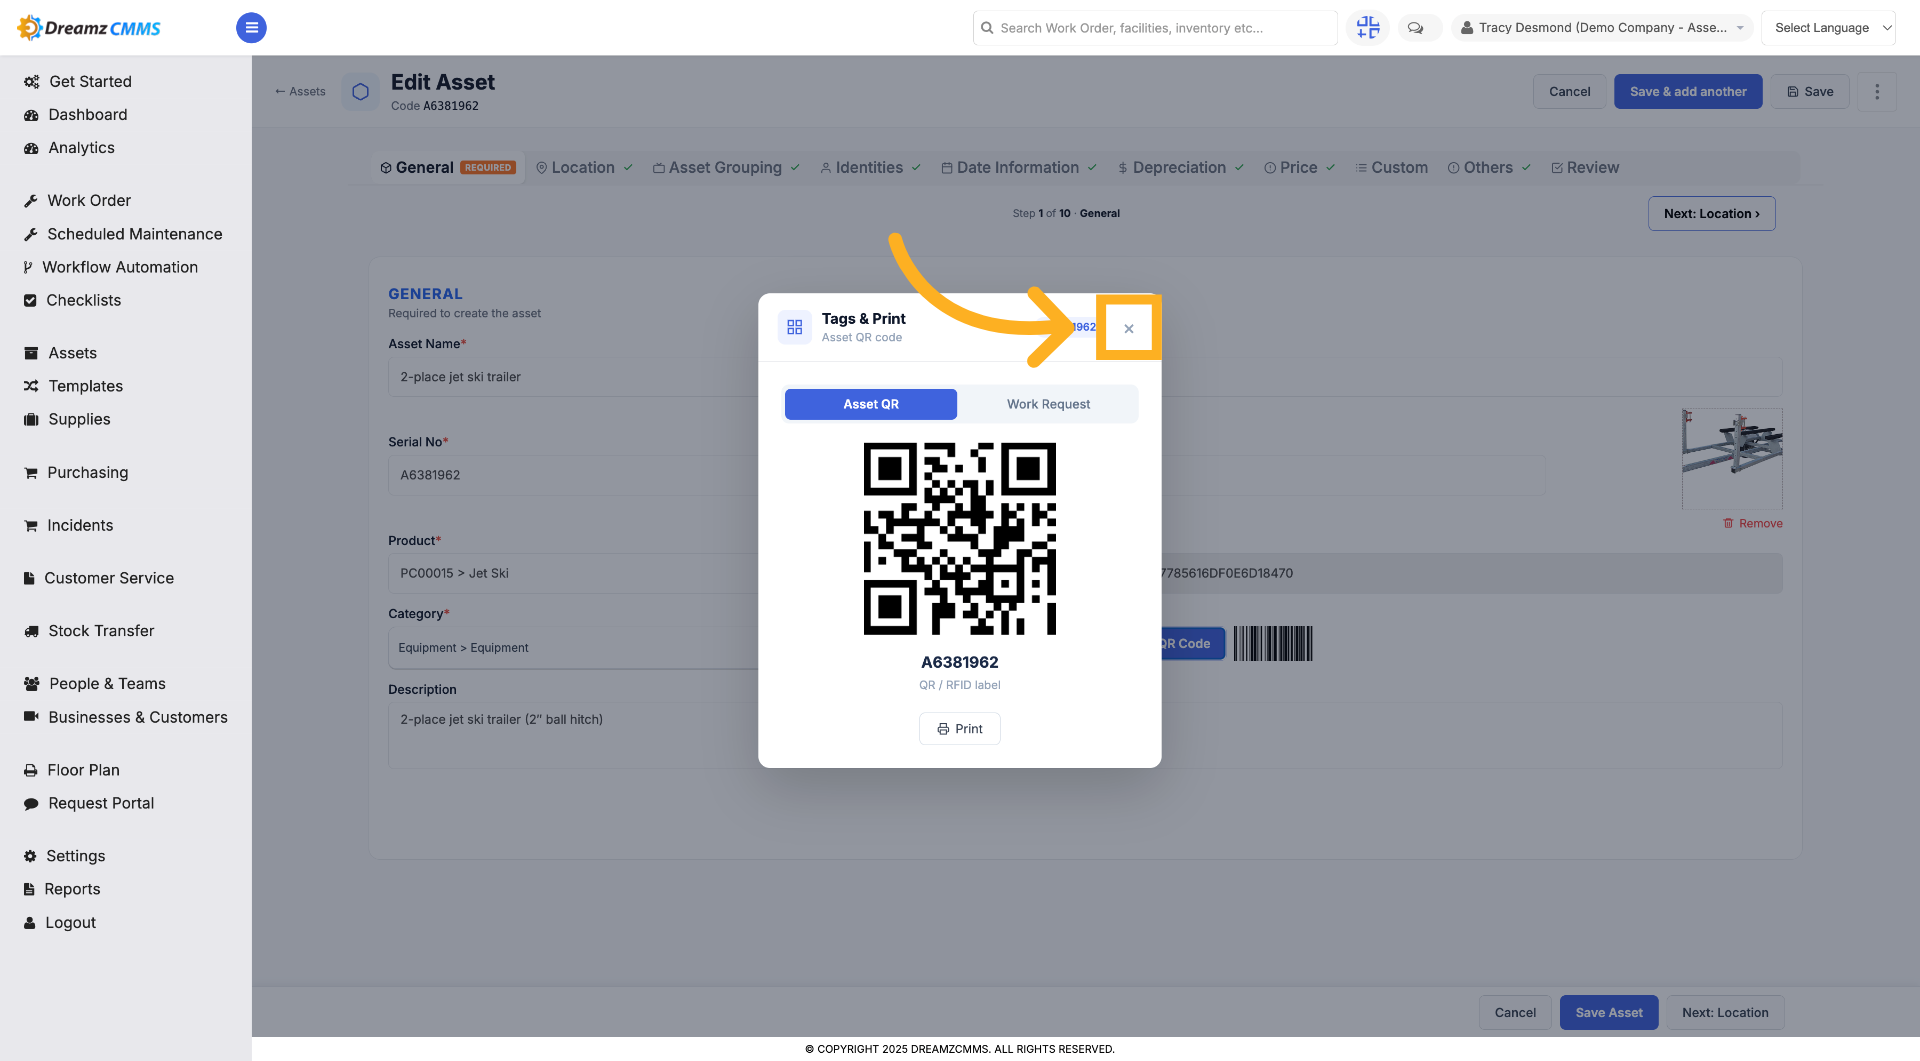Open the Tracy Desmond user menu
This screenshot has height=1061, width=1920.
[x=1601, y=28]
